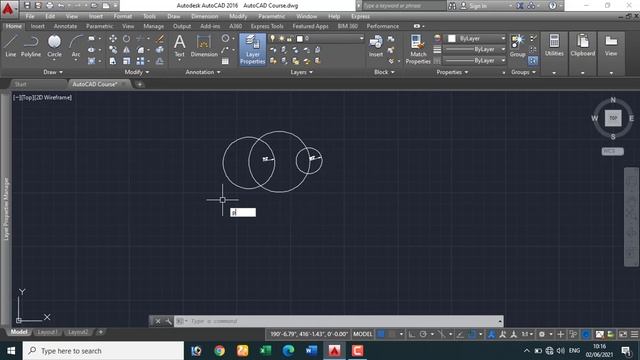Viewport: 640px width, 360px height.
Task: Expand the Groups panel
Action: (x=523, y=72)
